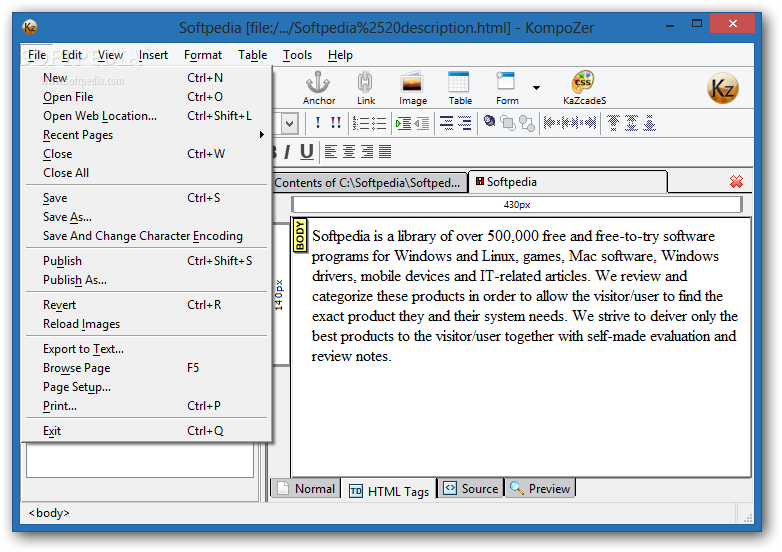Choose Export to Text entry
The width and height of the screenshot is (782, 552).
[147, 349]
